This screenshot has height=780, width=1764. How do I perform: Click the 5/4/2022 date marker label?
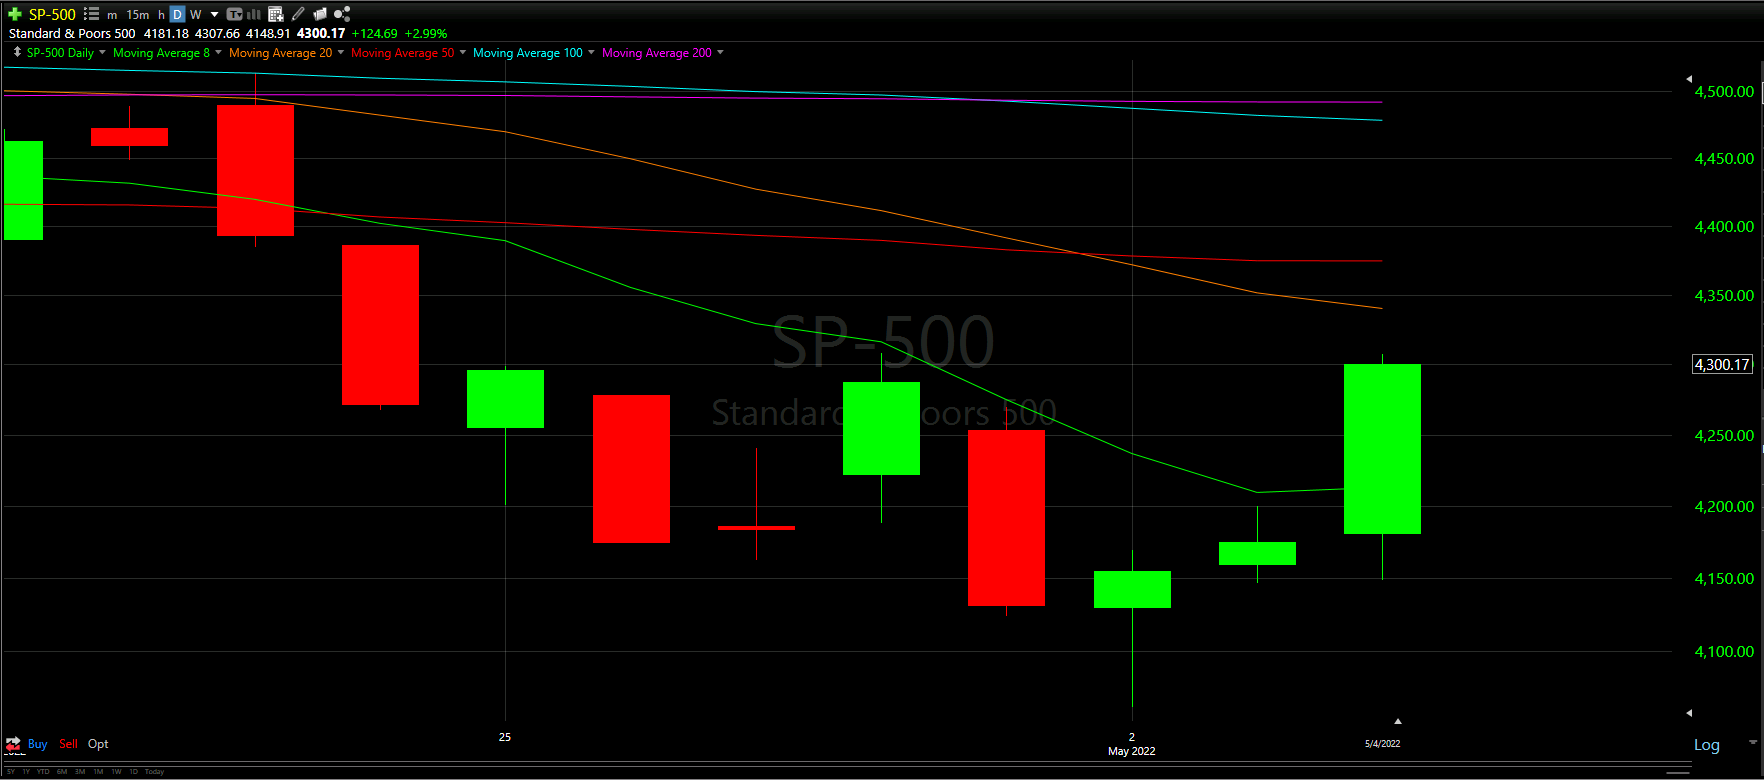[x=1382, y=743]
